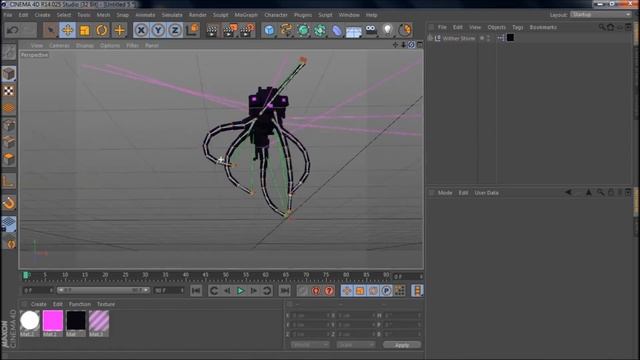Select the striped purple material thumbnail
Image resolution: width=640 pixels, height=360 pixels.
[x=99, y=320]
